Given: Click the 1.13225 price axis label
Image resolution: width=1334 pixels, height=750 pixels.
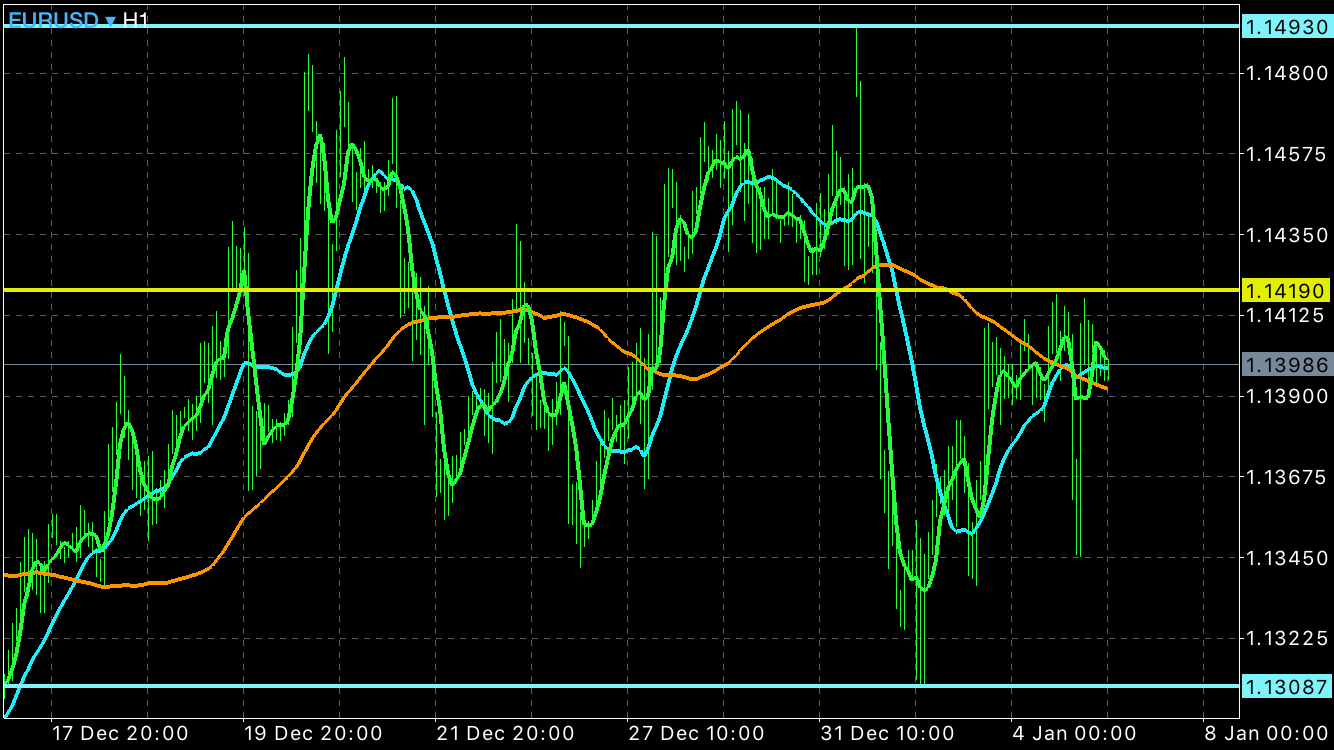Looking at the screenshot, I should pyautogui.click(x=1286, y=638).
